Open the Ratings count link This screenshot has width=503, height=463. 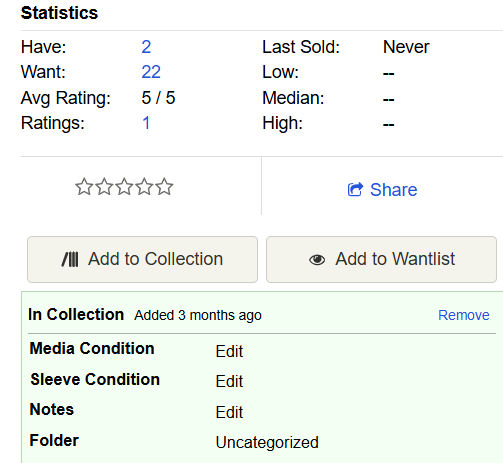pyautogui.click(x=146, y=123)
